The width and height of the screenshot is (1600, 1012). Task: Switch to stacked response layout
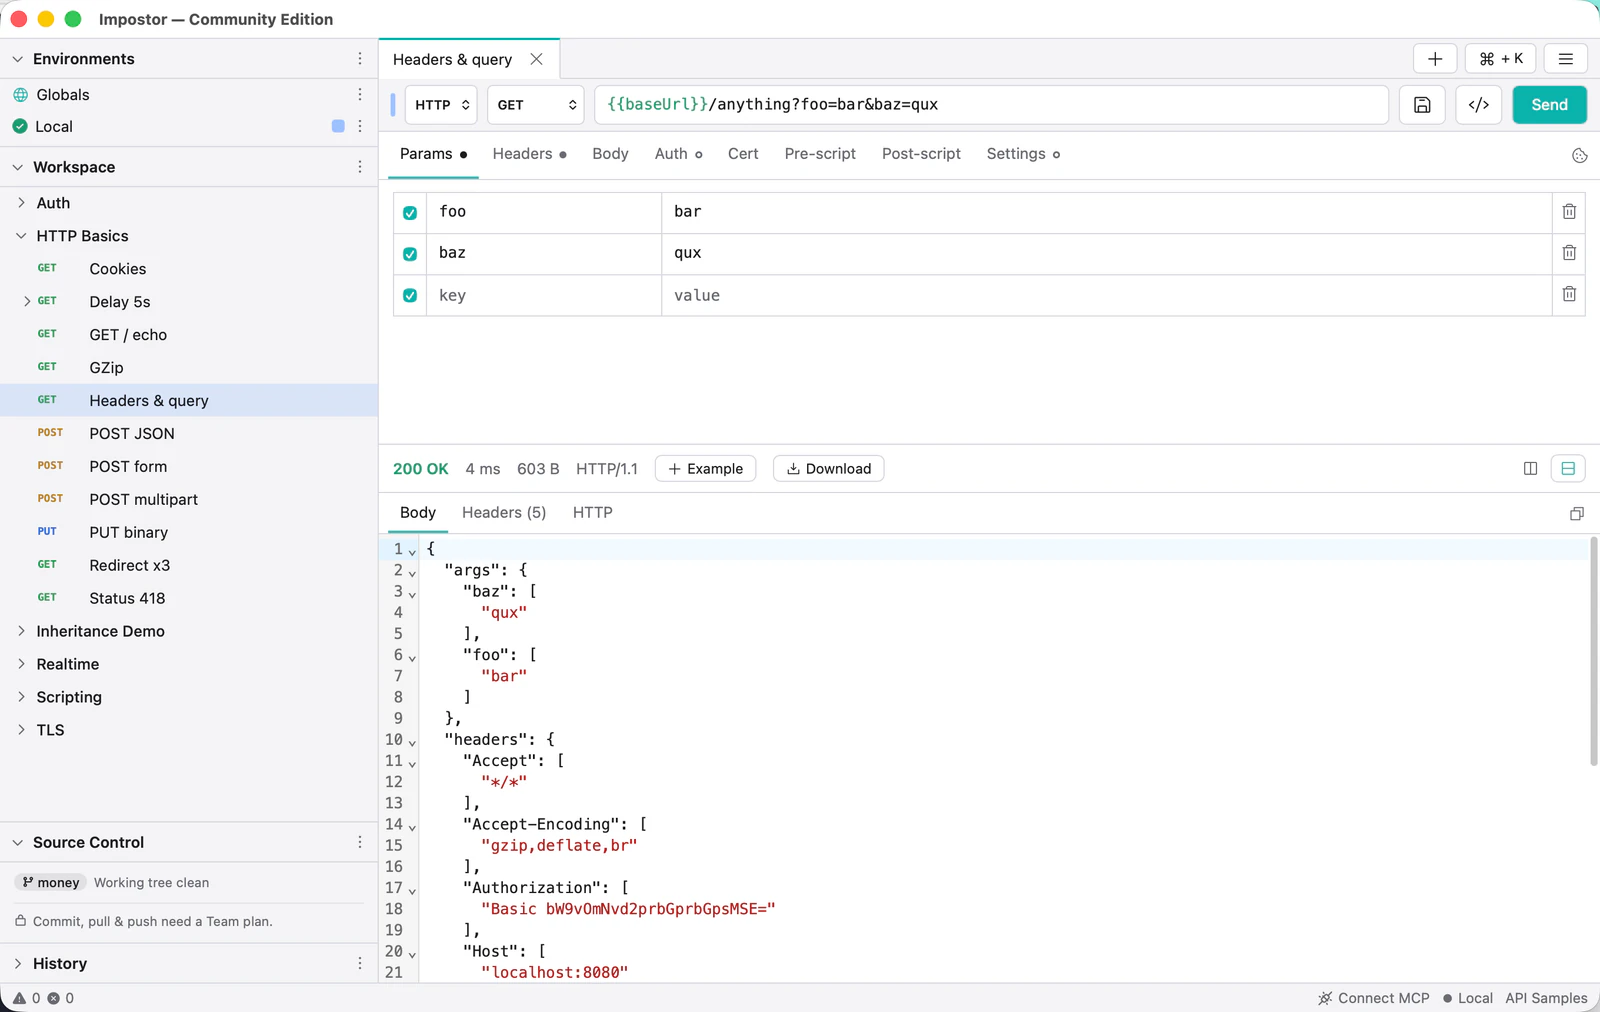(x=1568, y=469)
